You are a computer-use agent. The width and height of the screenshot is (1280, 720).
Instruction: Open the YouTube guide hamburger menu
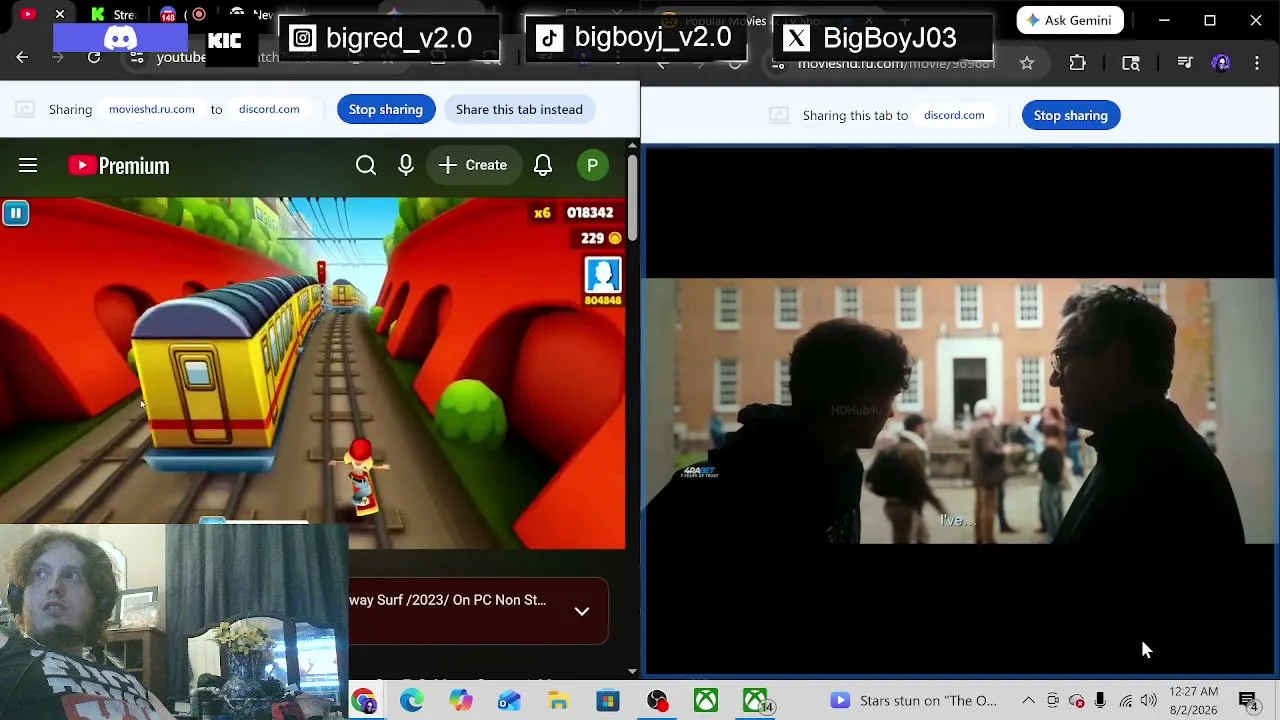[28, 165]
